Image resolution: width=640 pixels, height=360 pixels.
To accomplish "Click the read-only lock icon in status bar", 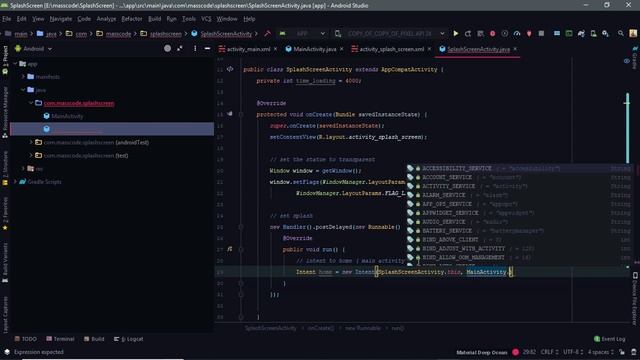I will [622, 352].
